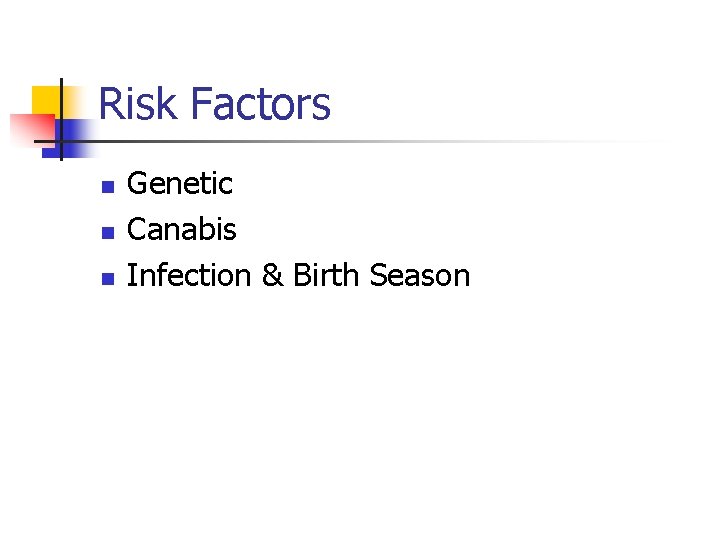
Task: Click the empty white area below the bullets
Action: [x=360, y=420]
